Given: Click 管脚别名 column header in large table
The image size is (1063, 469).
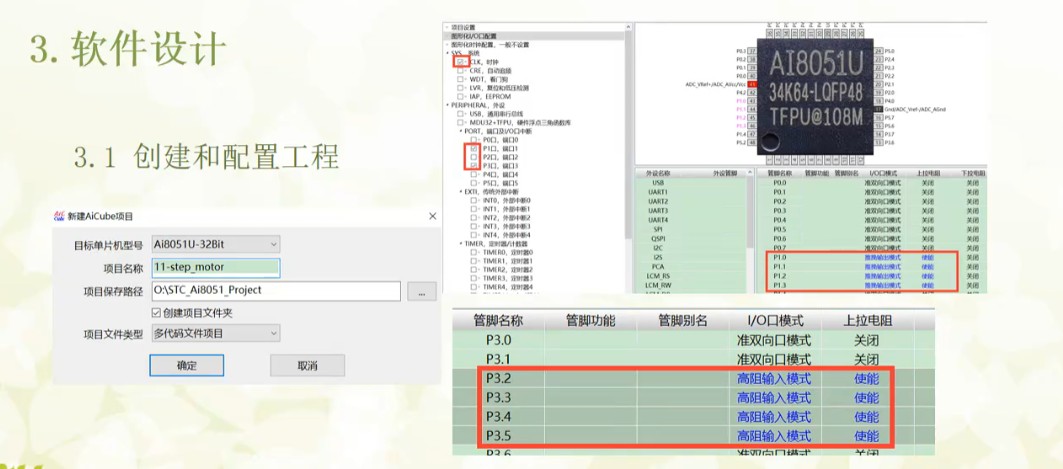Looking at the screenshot, I should [683, 321].
